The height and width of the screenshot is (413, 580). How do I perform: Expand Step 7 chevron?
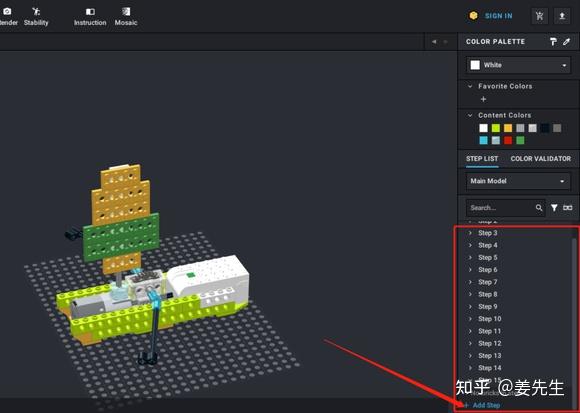click(470, 282)
